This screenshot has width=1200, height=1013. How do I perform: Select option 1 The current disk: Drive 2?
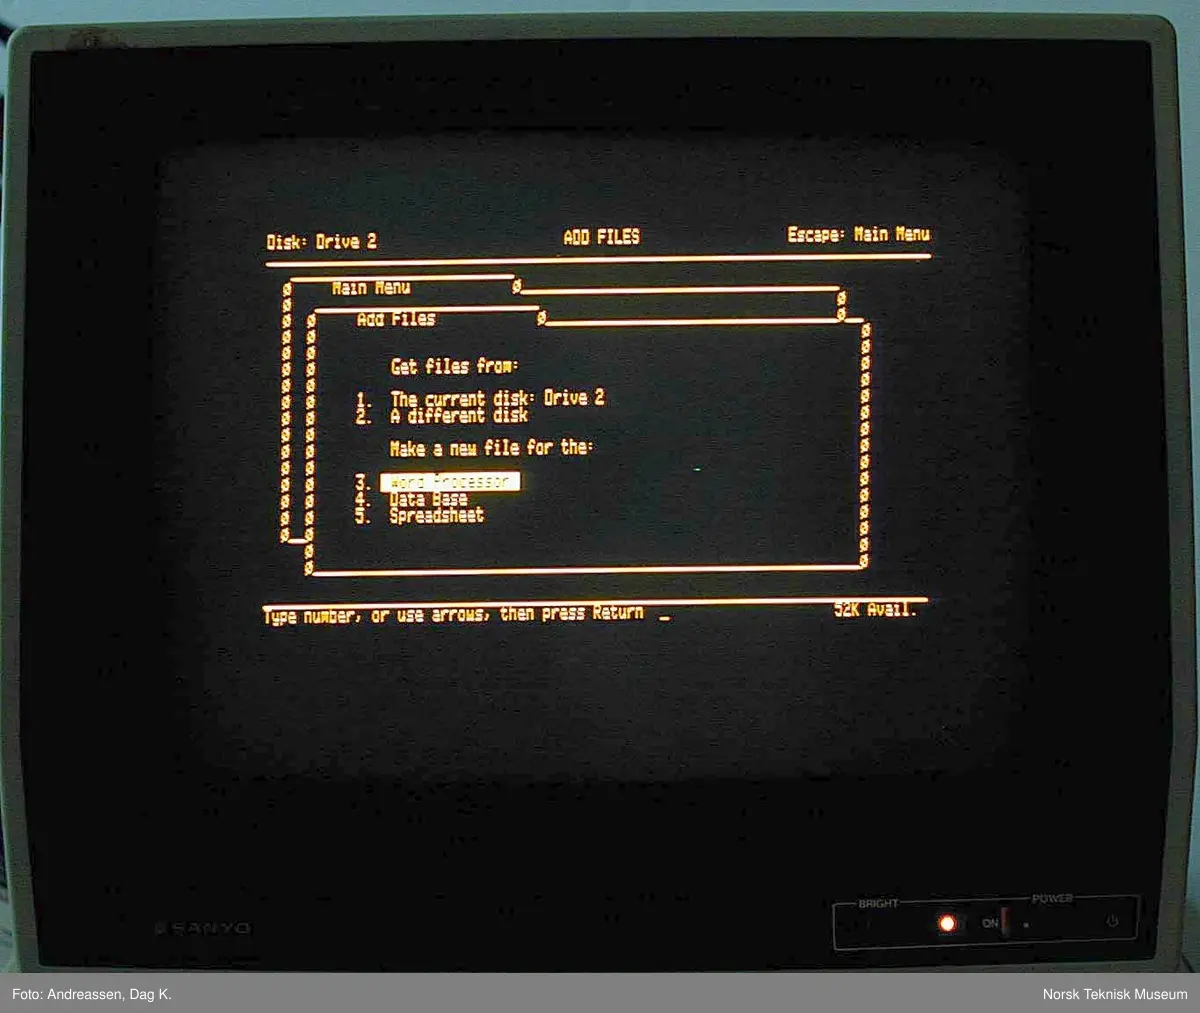click(480, 398)
